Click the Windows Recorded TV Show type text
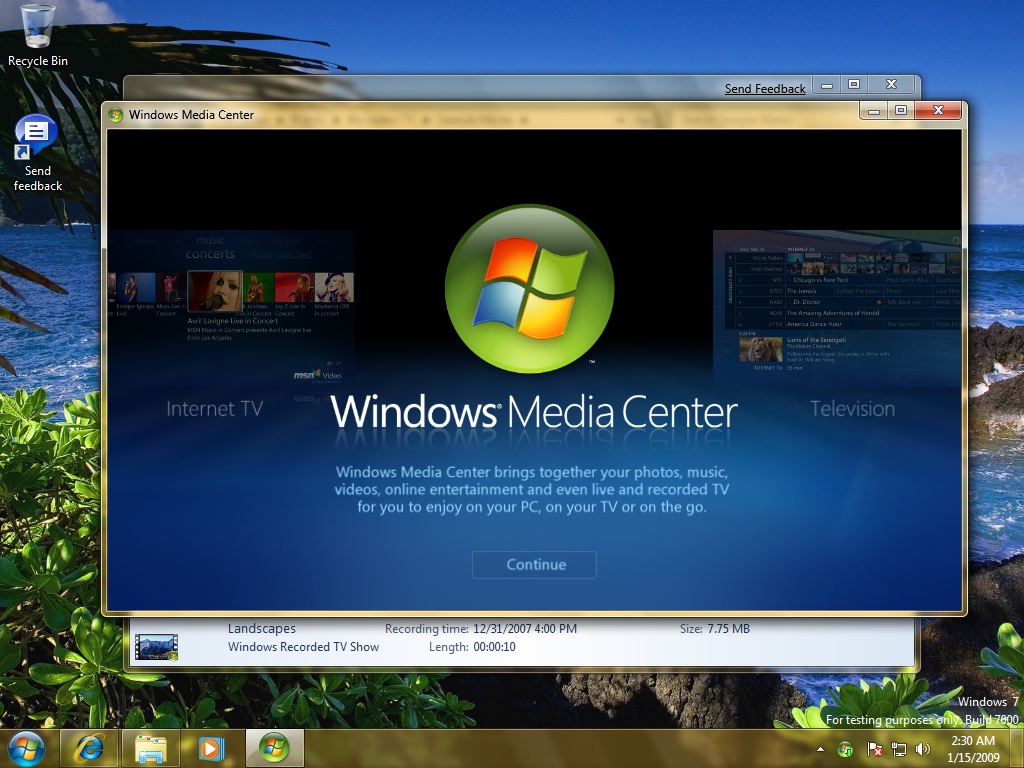The height and width of the screenshot is (768, 1024). [303, 647]
